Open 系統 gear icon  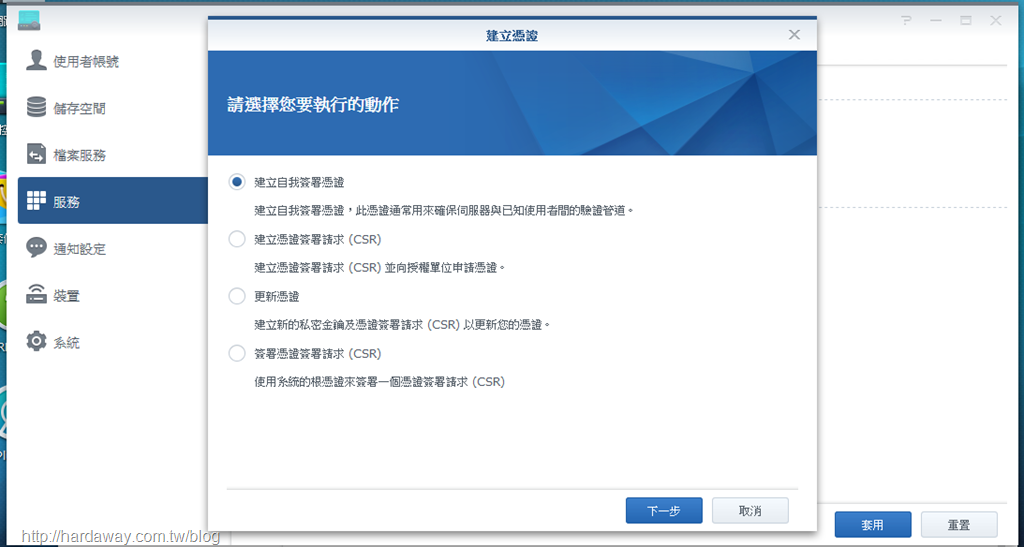pyautogui.click(x=36, y=341)
